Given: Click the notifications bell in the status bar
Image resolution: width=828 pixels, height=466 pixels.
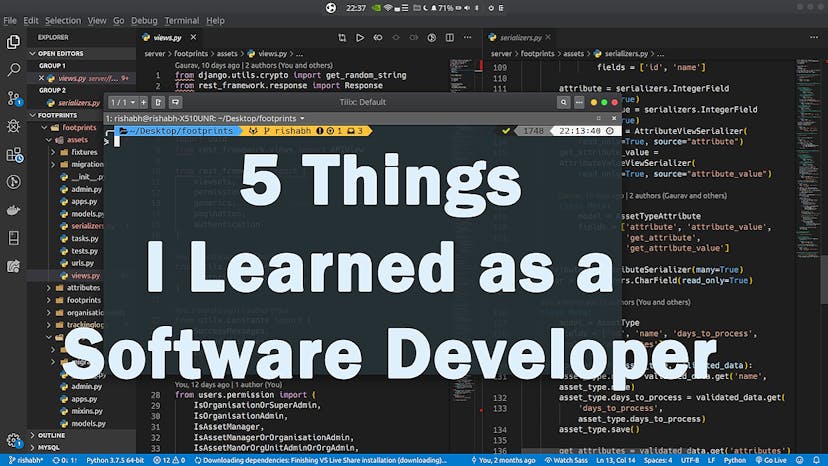Looking at the screenshot, I should tap(816, 460).
